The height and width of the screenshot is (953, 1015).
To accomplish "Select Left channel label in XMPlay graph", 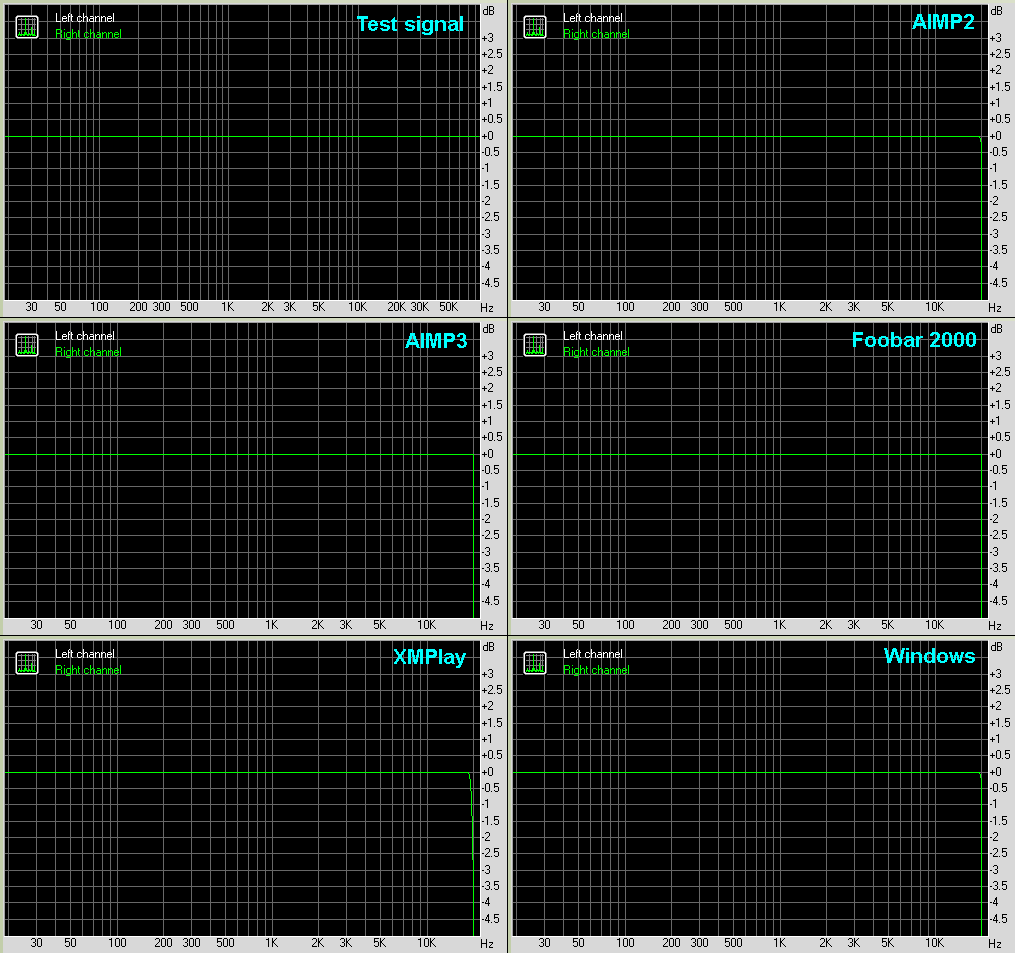I will pyautogui.click(x=85, y=654).
